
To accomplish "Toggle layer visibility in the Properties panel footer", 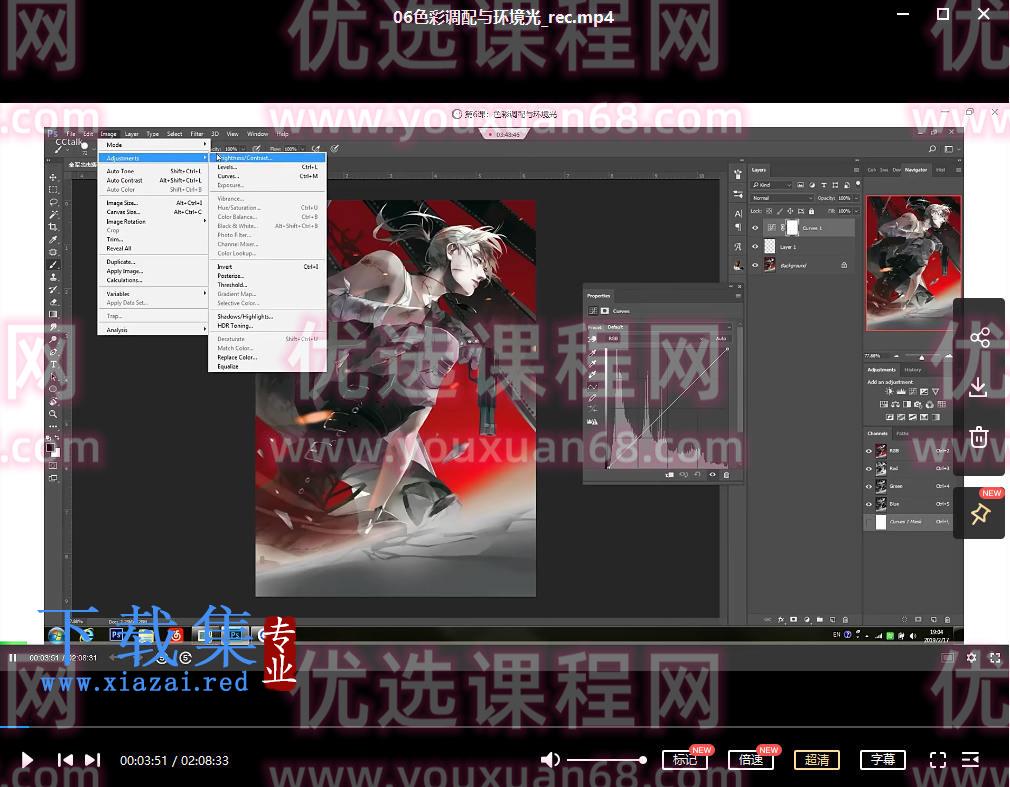I will point(712,475).
